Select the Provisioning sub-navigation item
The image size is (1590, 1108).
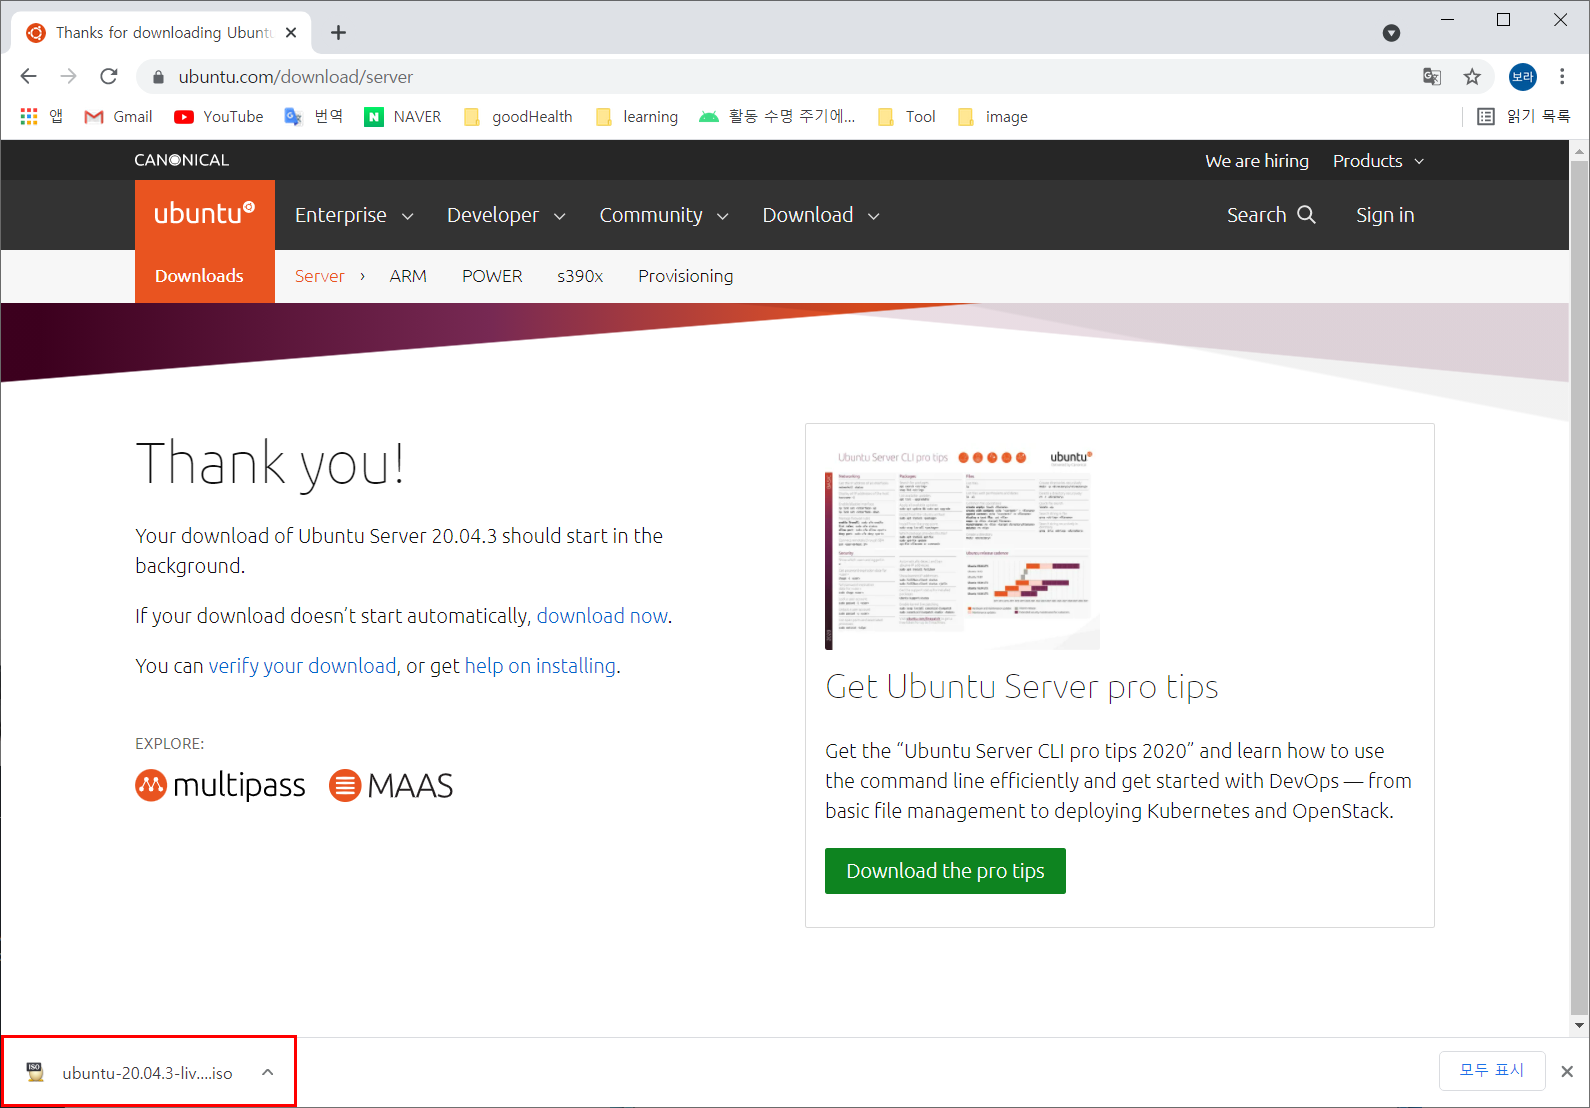point(686,276)
